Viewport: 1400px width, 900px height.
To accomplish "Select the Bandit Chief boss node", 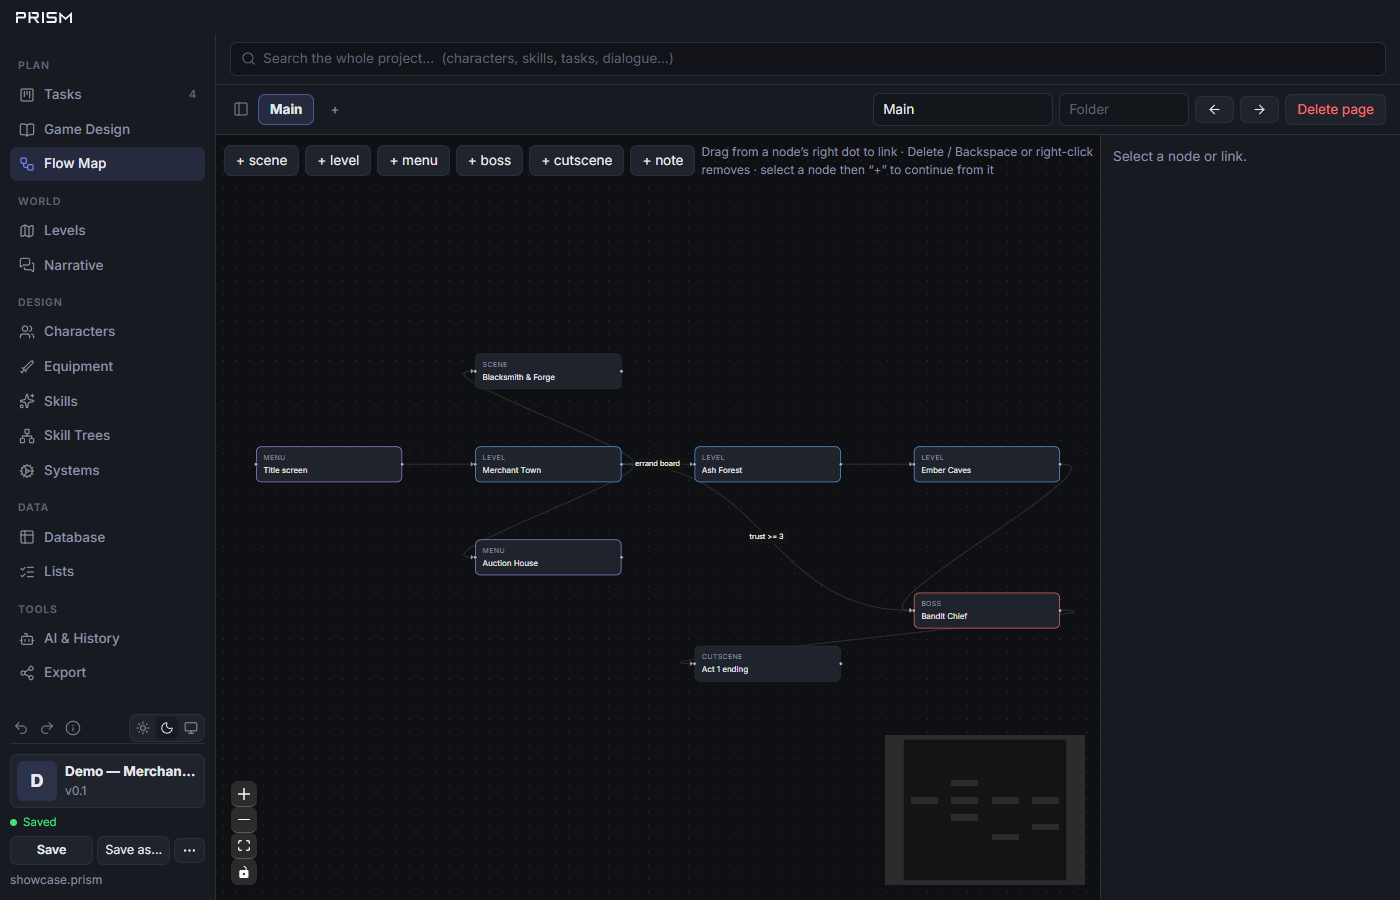I will tap(986, 610).
